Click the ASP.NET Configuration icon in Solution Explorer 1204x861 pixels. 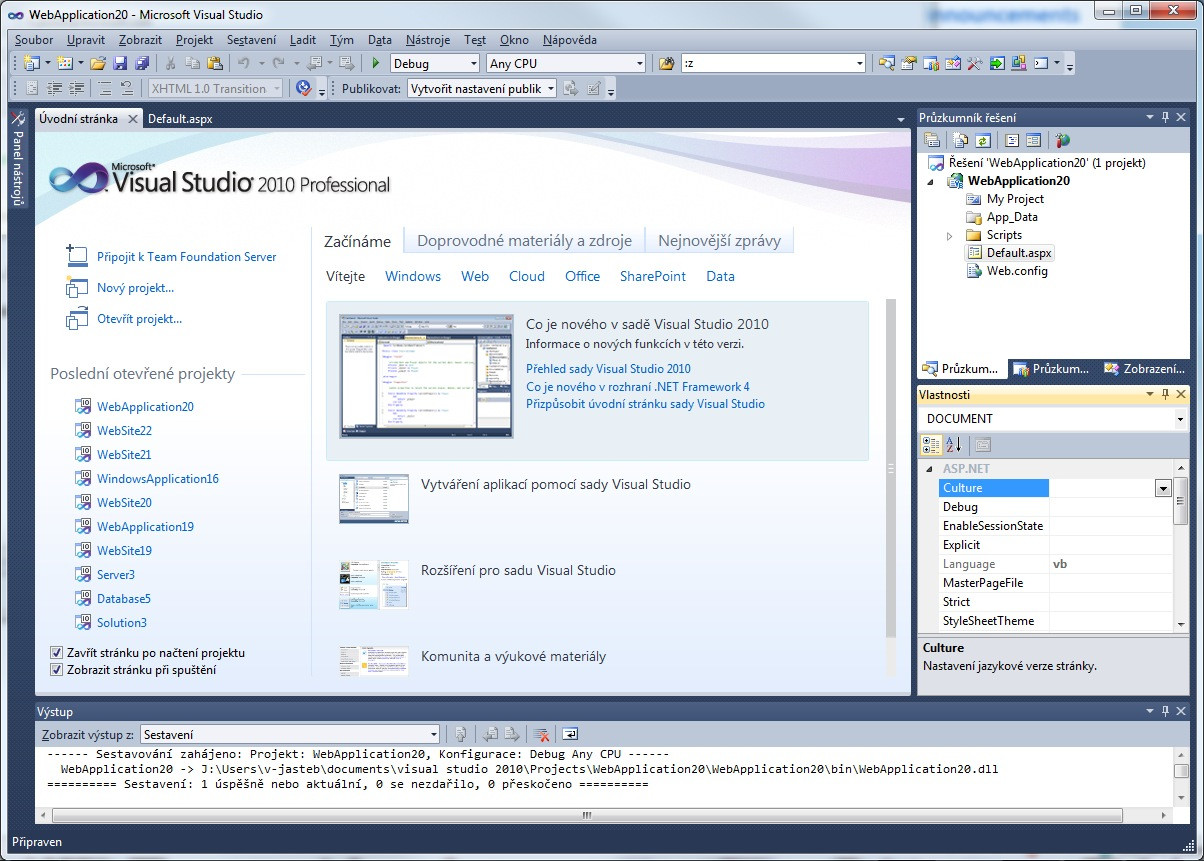tap(1062, 140)
